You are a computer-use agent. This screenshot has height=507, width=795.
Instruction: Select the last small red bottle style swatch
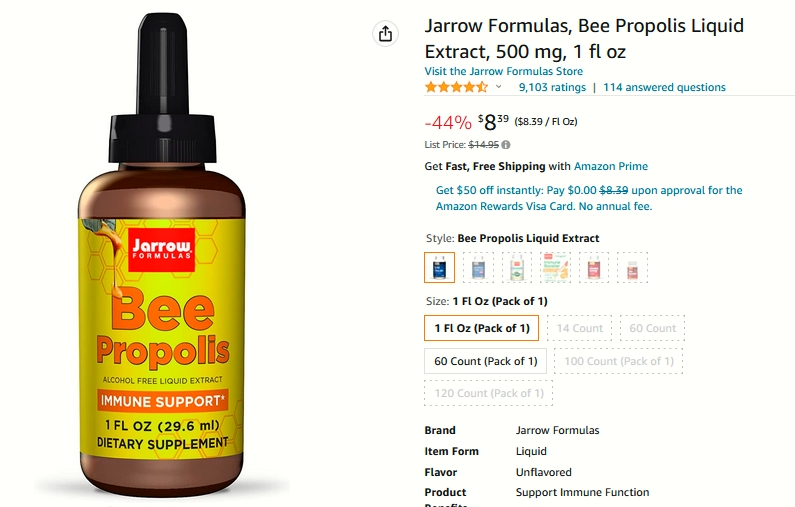point(632,267)
